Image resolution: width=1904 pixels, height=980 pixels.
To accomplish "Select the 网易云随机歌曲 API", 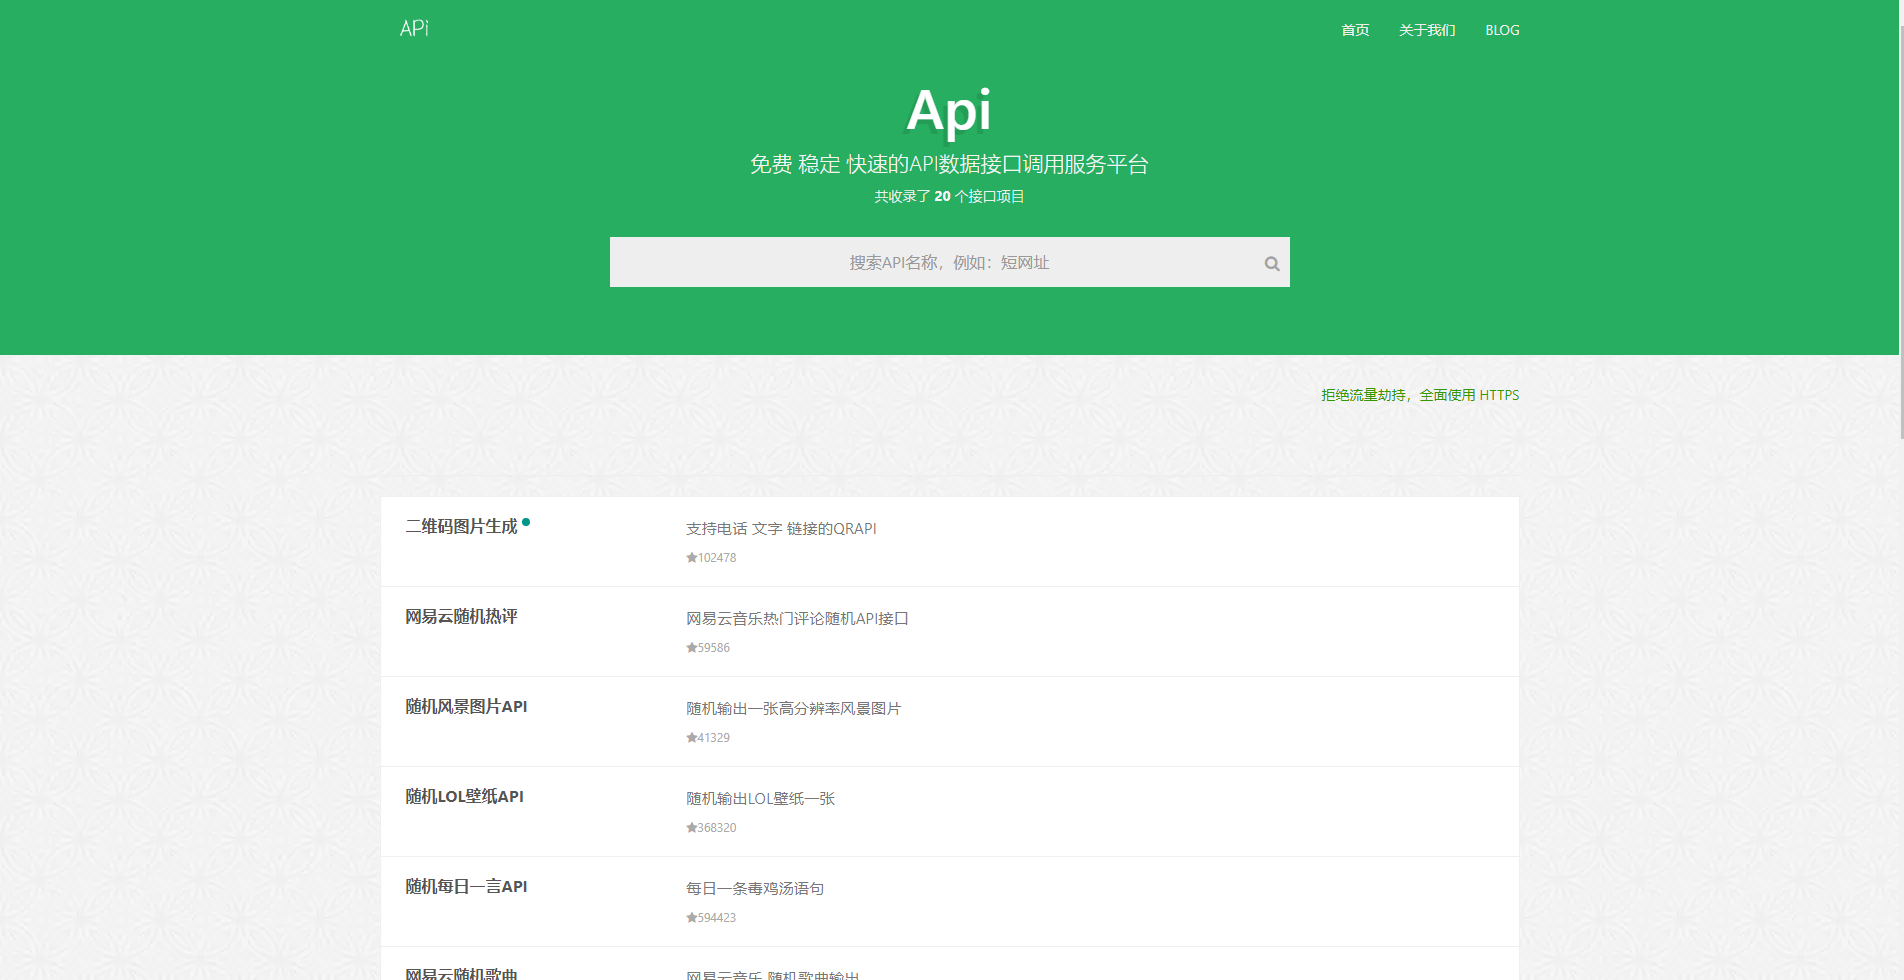I will (461, 972).
